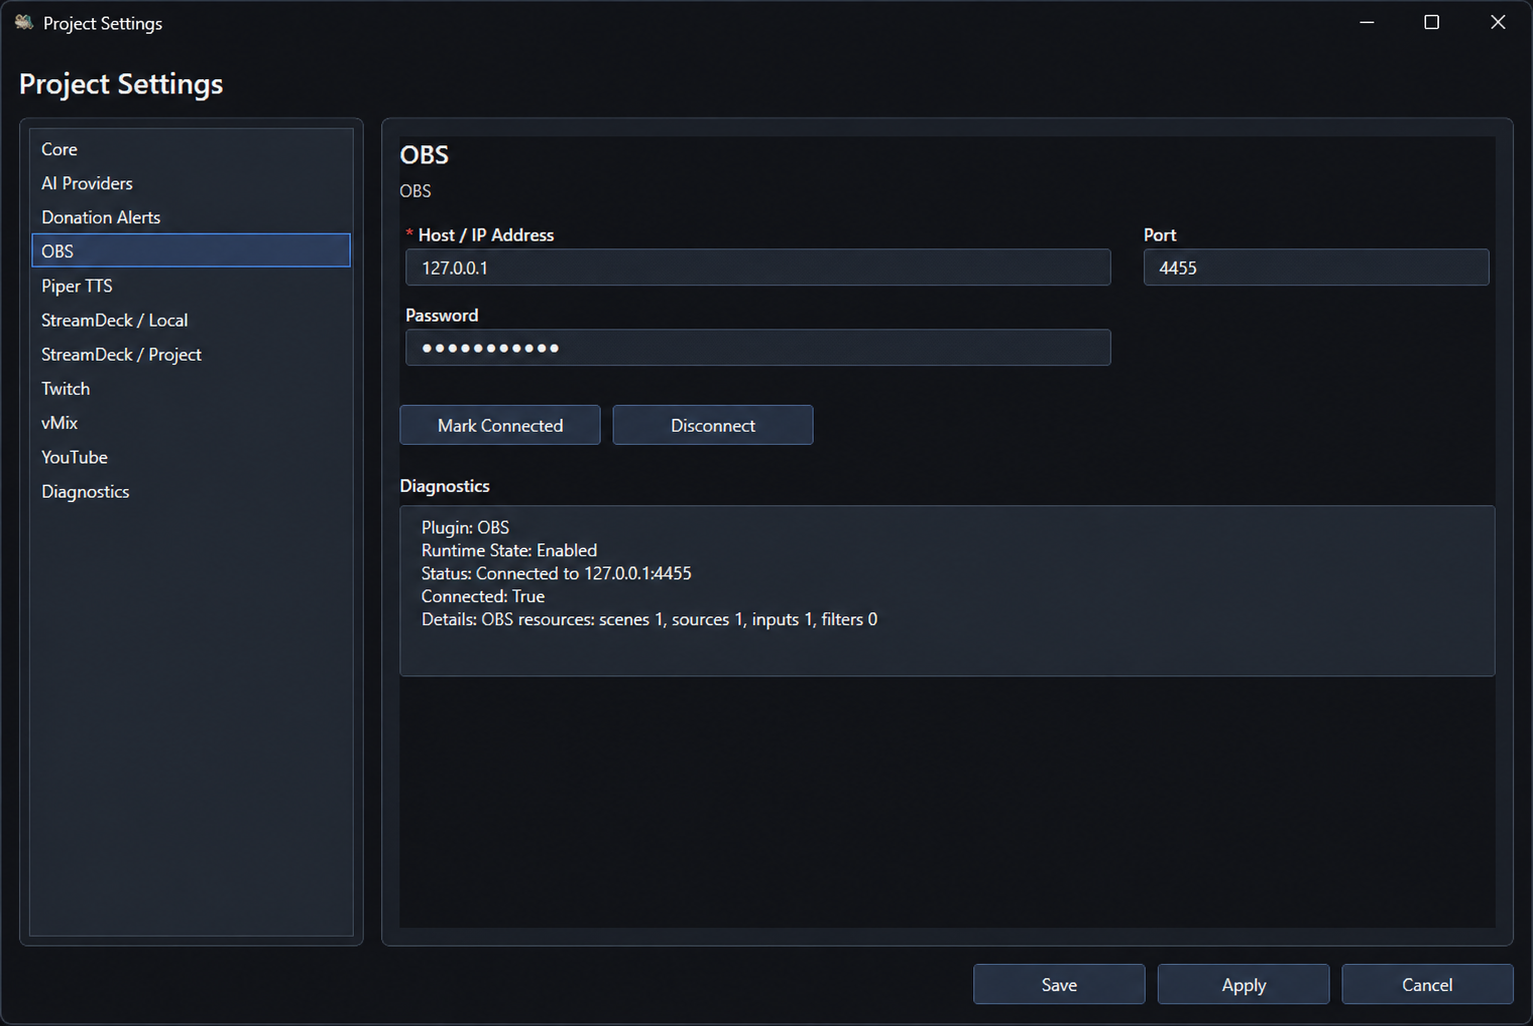Screen dimensions: 1533x1026
Task: Click the 'Connected: True' diagnostics line
Action: coord(483,596)
